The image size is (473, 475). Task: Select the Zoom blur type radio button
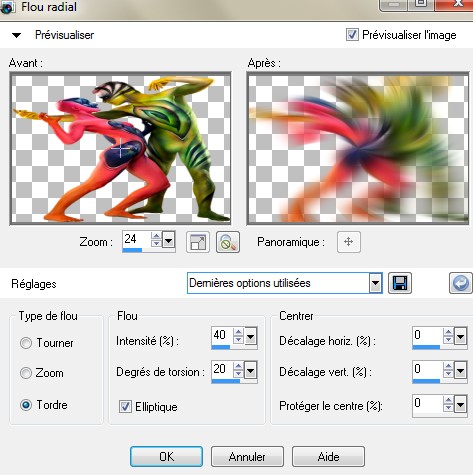coord(26,373)
